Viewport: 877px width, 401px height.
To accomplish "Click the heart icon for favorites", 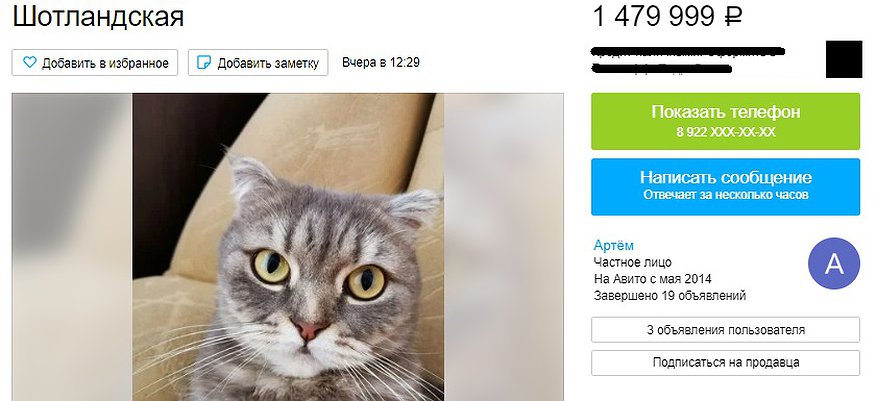I will tap(30, 63).
